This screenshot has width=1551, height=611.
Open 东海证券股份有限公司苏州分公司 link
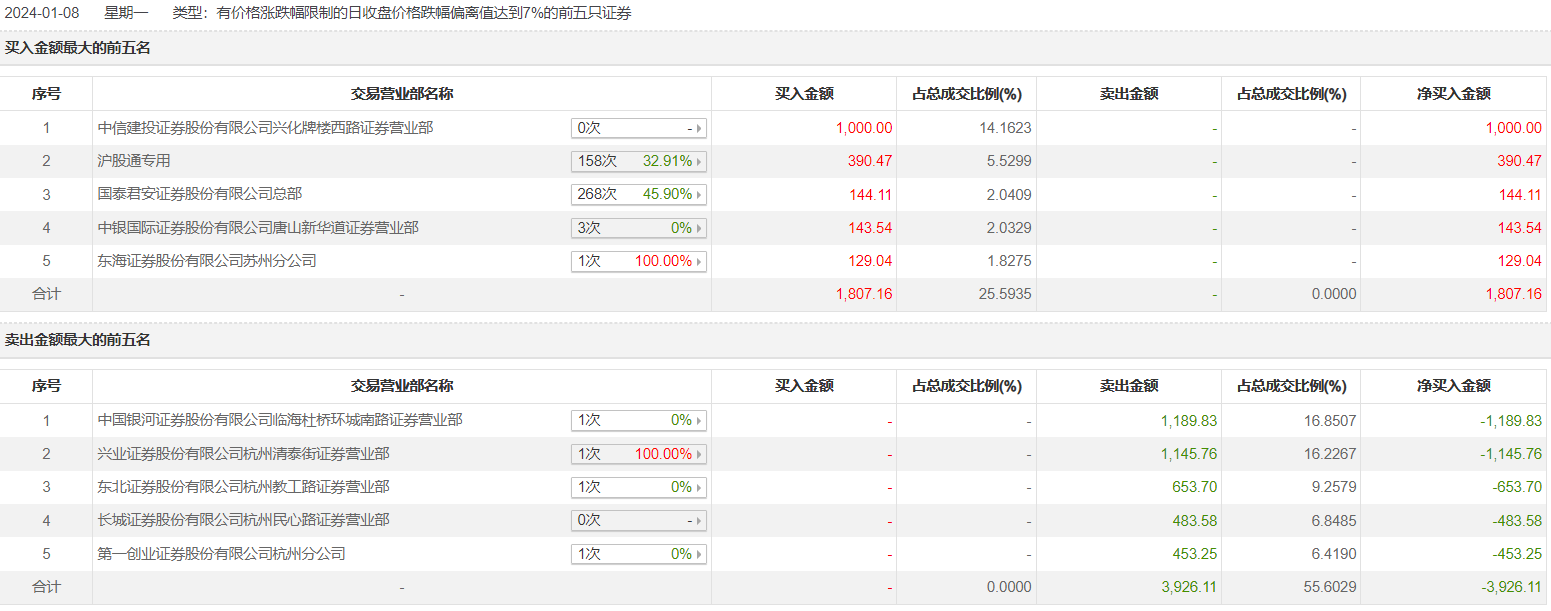click(207, 261)
